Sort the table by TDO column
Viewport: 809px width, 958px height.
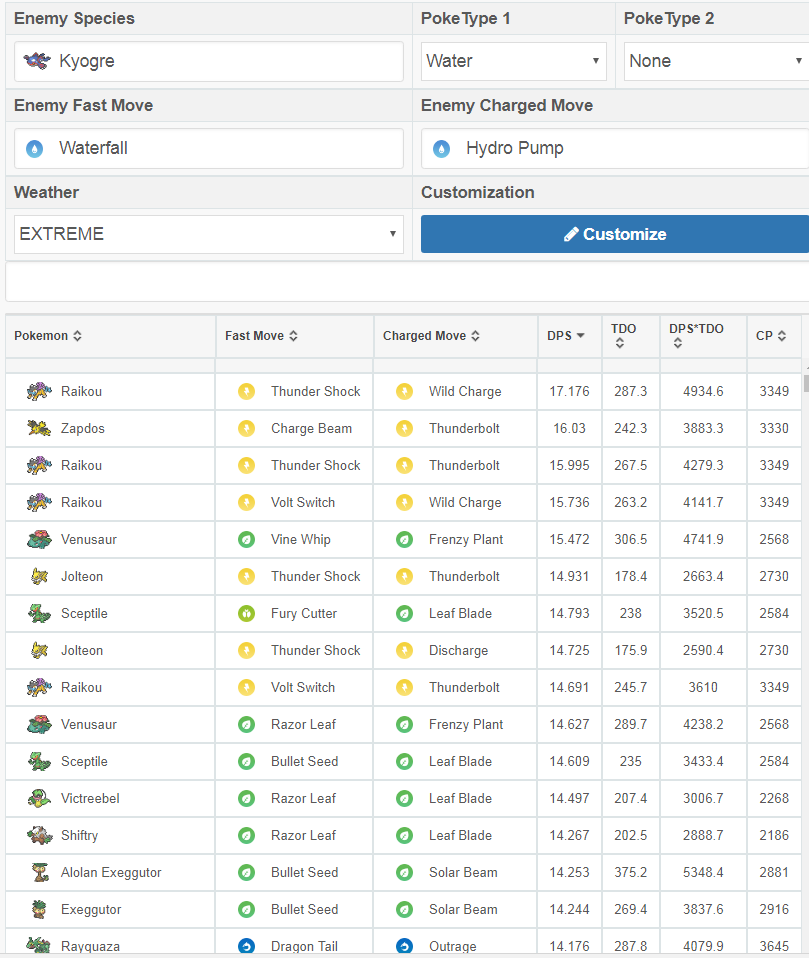(623, 335)
